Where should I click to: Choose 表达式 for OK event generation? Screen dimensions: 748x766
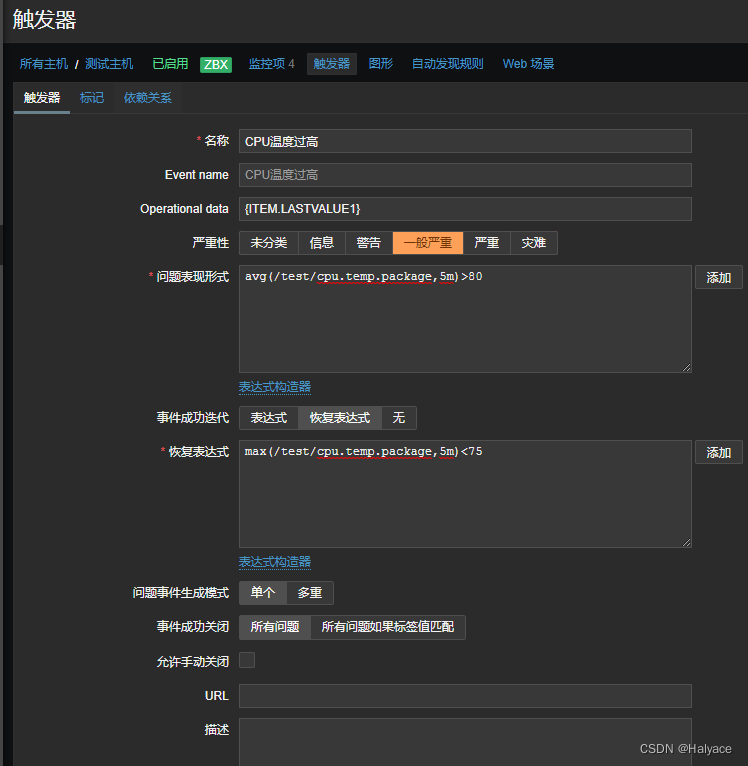click(268, 418)
